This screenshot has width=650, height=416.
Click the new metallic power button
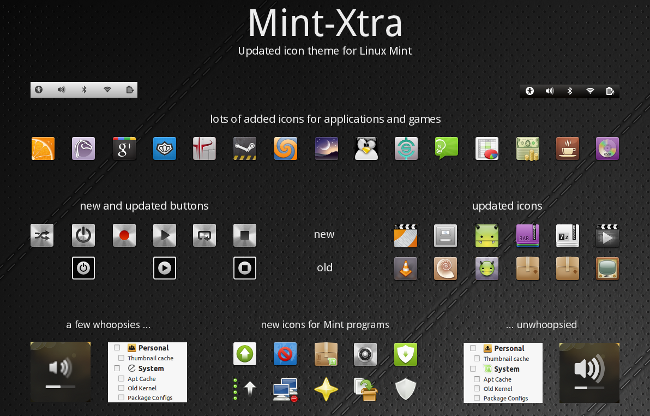(x=83, y=235)
